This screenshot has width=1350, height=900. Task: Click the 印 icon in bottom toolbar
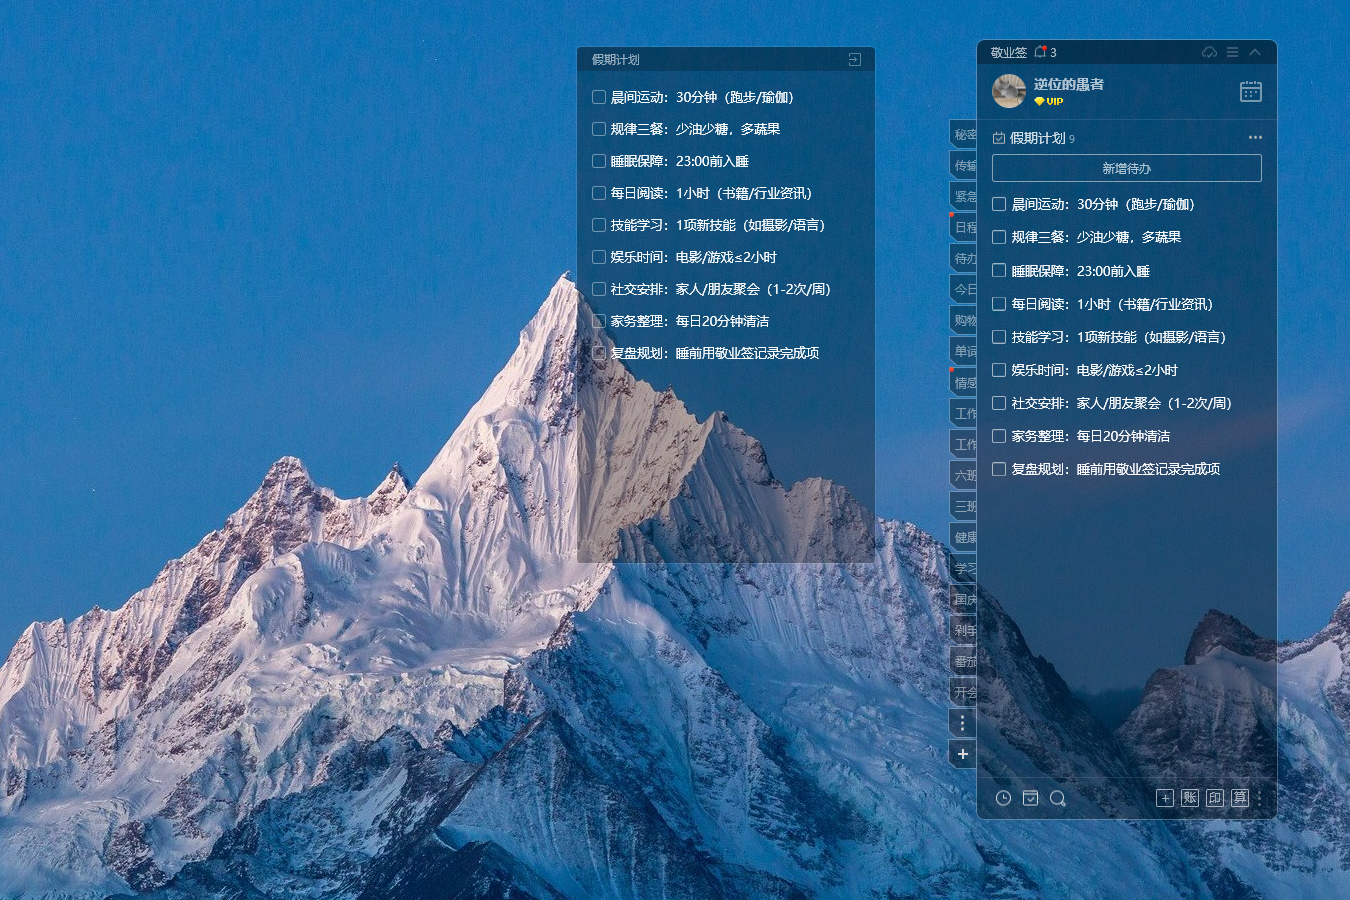click(x=1215, y=798)
